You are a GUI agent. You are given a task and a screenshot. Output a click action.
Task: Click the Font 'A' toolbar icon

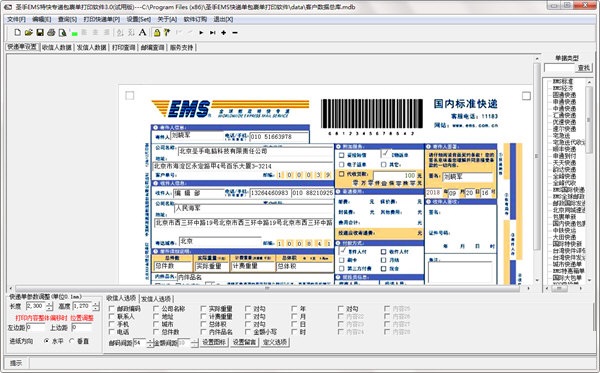click(x=142, y=33)
